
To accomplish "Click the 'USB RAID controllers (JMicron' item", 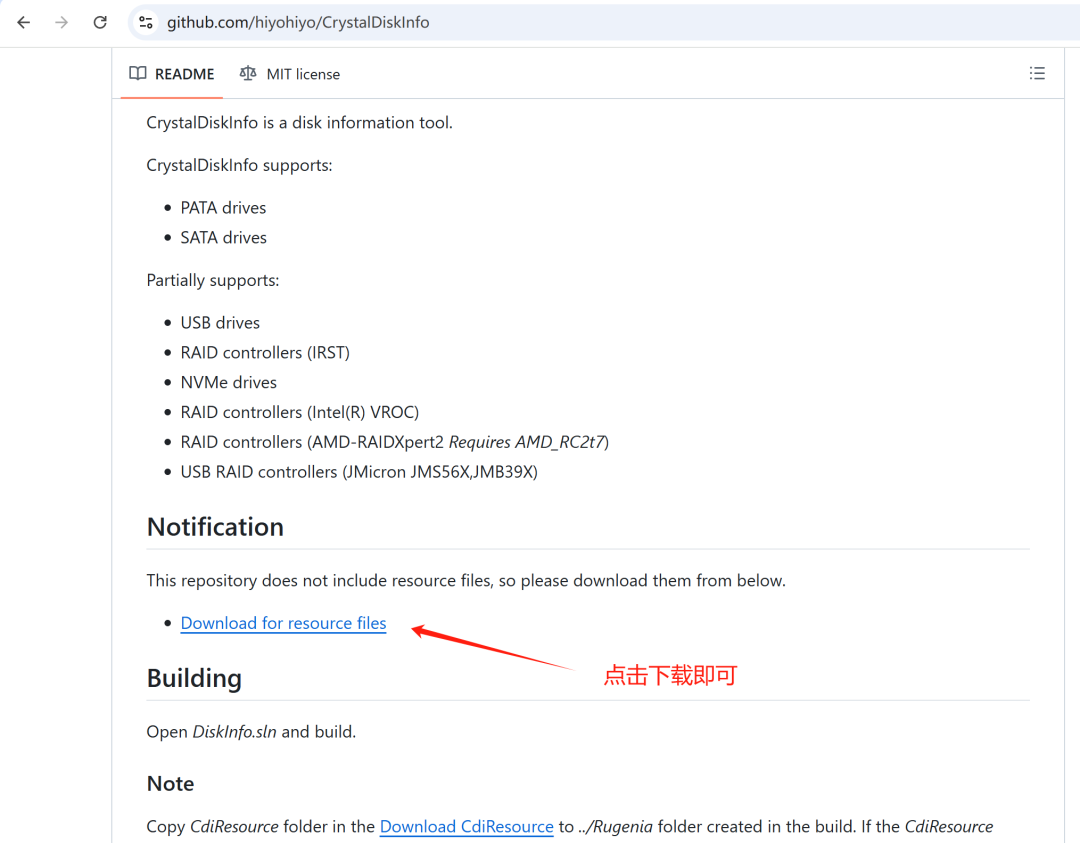I will tap(359, 472).
